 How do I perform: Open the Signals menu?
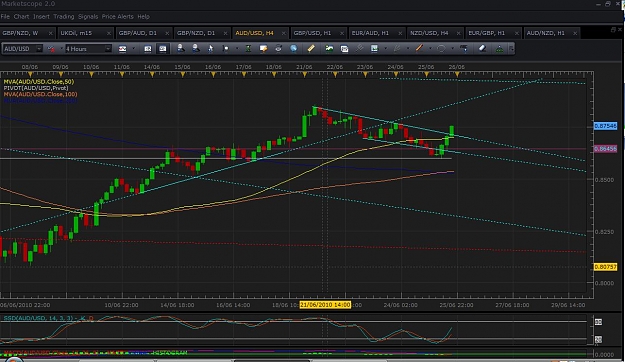(x=88, y=16)
